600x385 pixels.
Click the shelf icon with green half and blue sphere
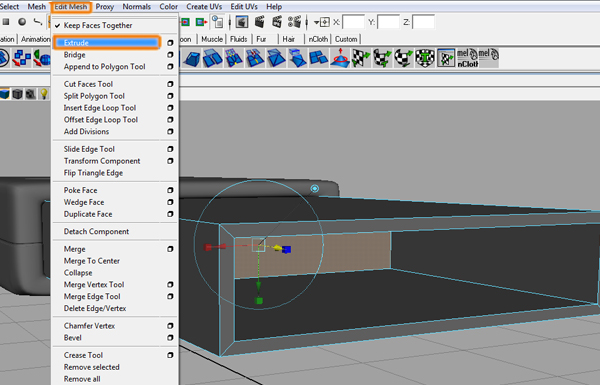[42, 59]
